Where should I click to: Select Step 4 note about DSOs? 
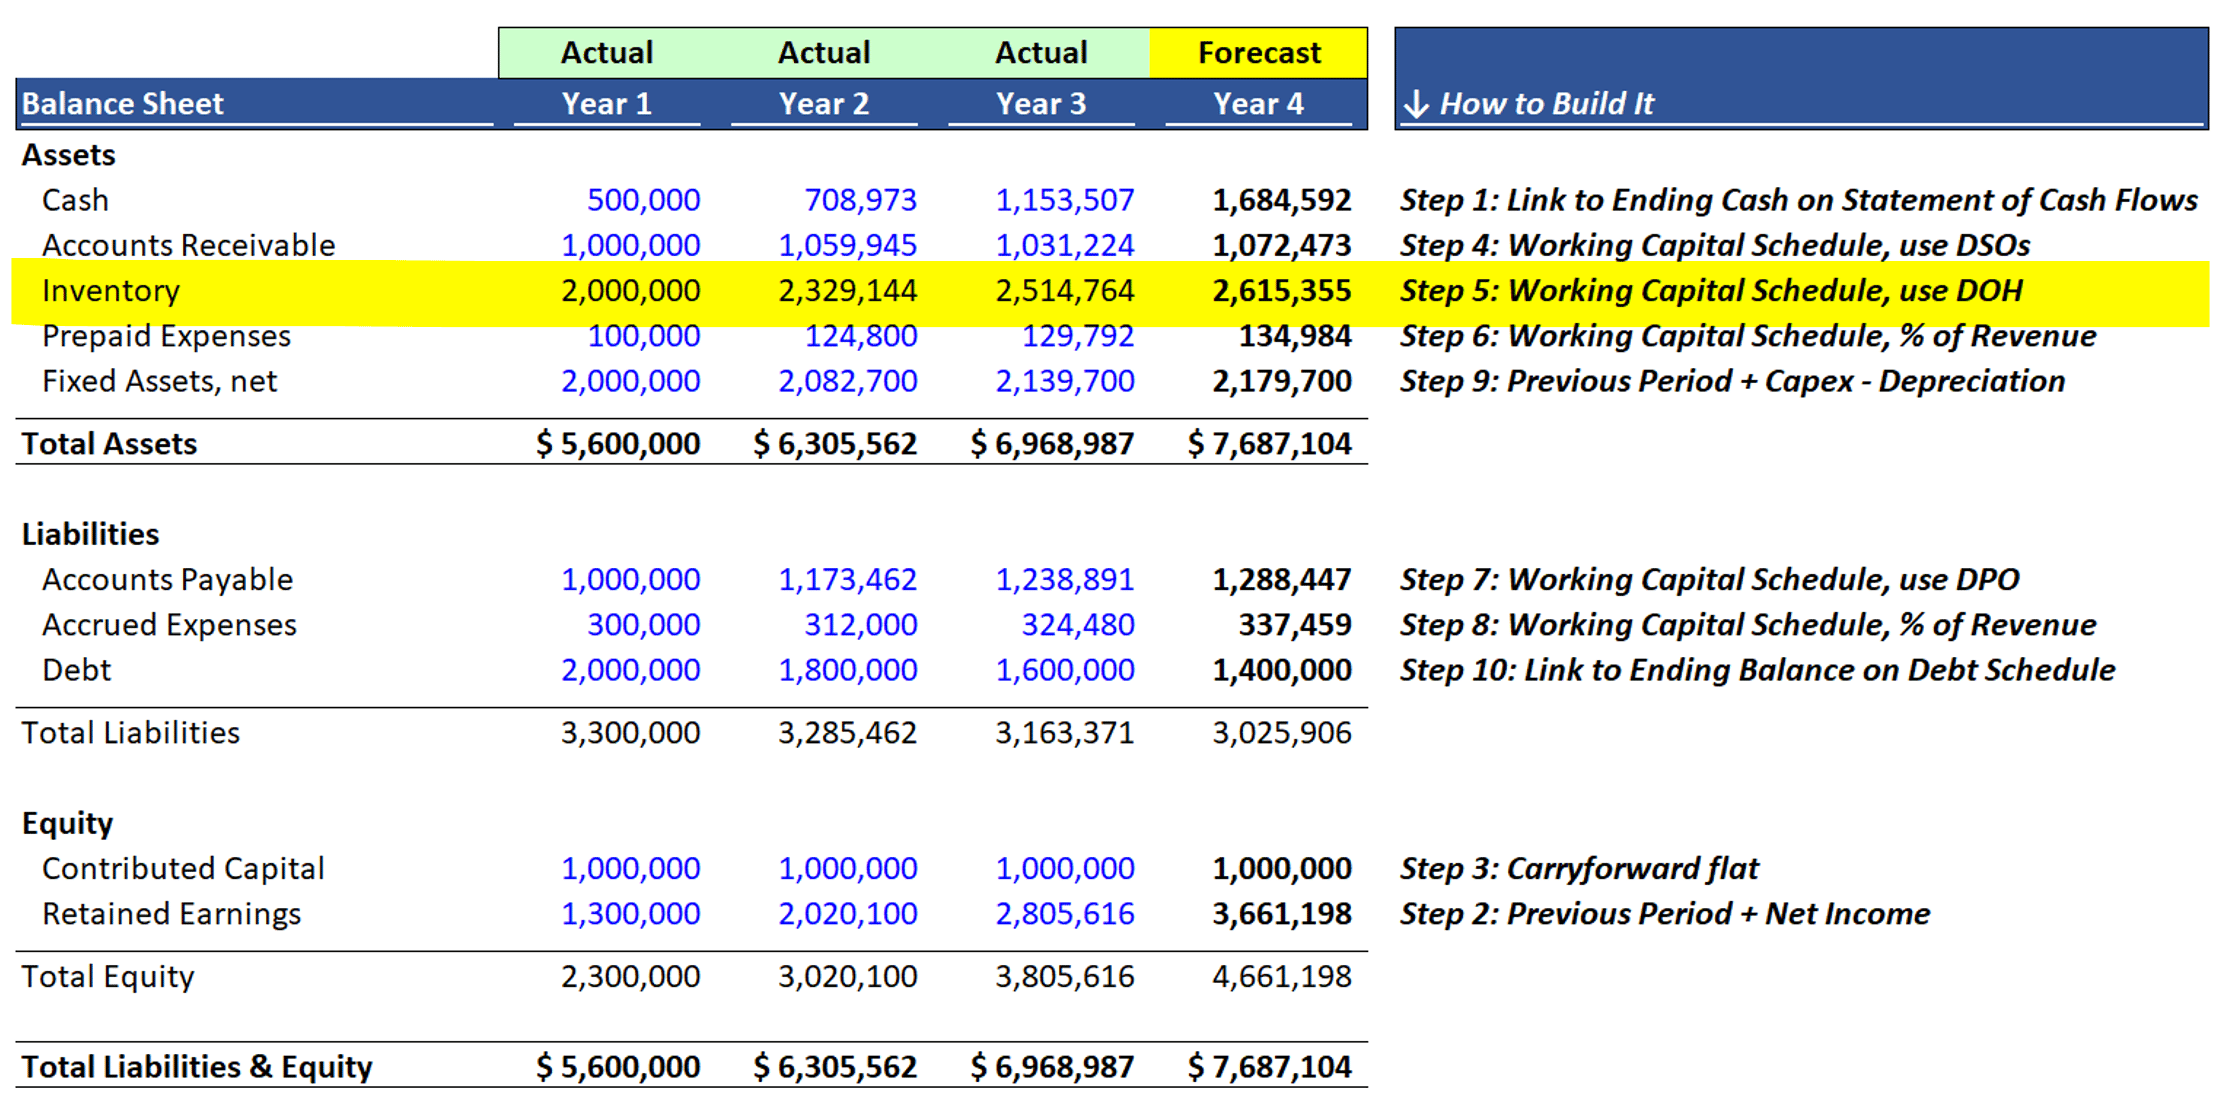(x=1715, y=245)
